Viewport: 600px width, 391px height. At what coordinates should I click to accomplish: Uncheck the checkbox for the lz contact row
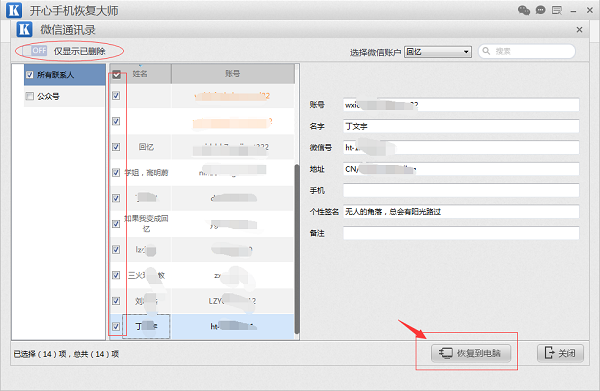coord(116,249)
